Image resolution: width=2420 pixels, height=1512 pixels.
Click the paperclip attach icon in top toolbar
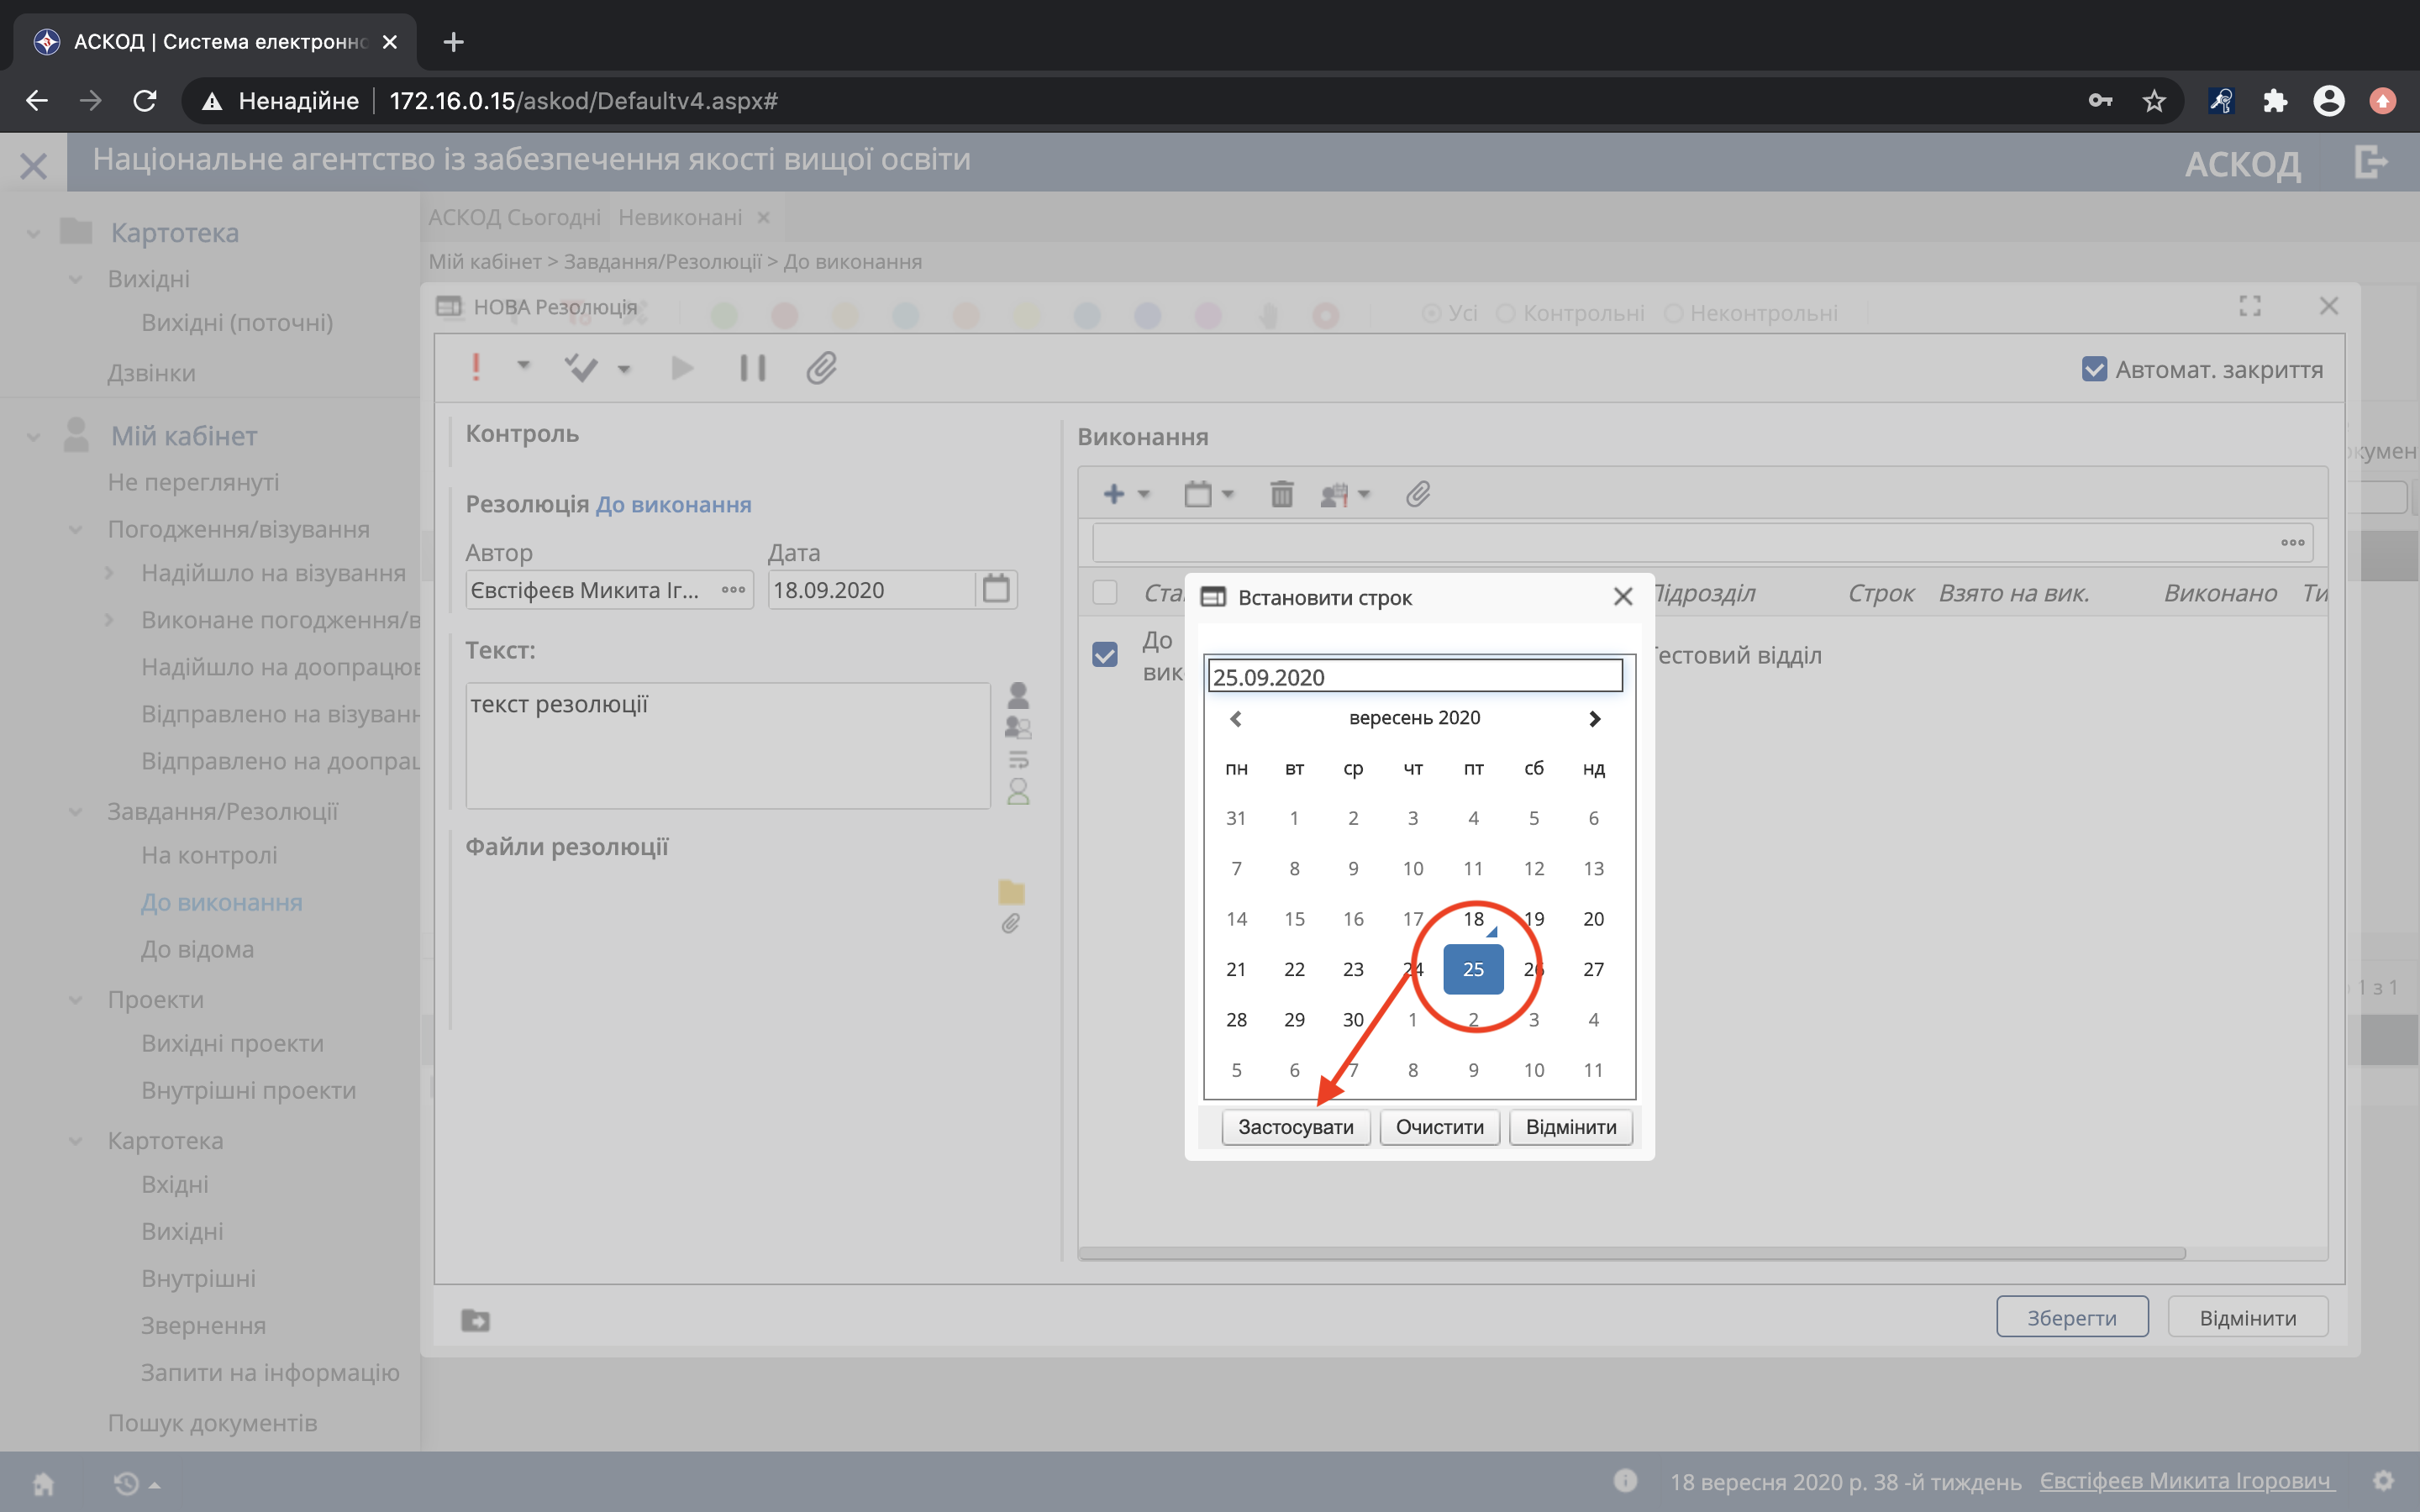pos(821,368)
